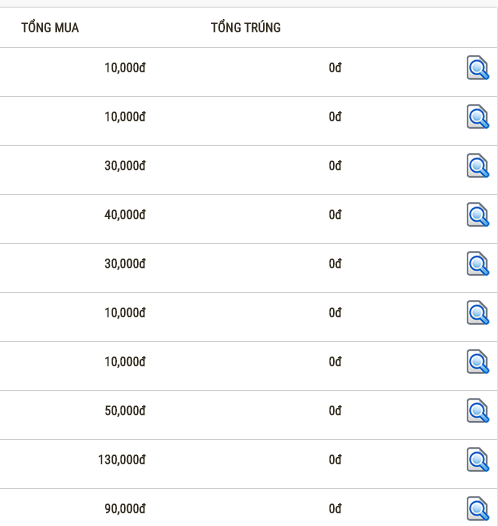
Task: Open details icon for the 40,000đ row
Action: (x=478, y=215)
